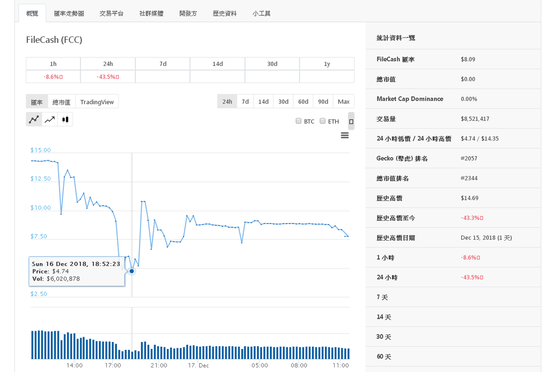The image size is (550, 372).
Task: Show the Max chart range
Action: (344, 102)
